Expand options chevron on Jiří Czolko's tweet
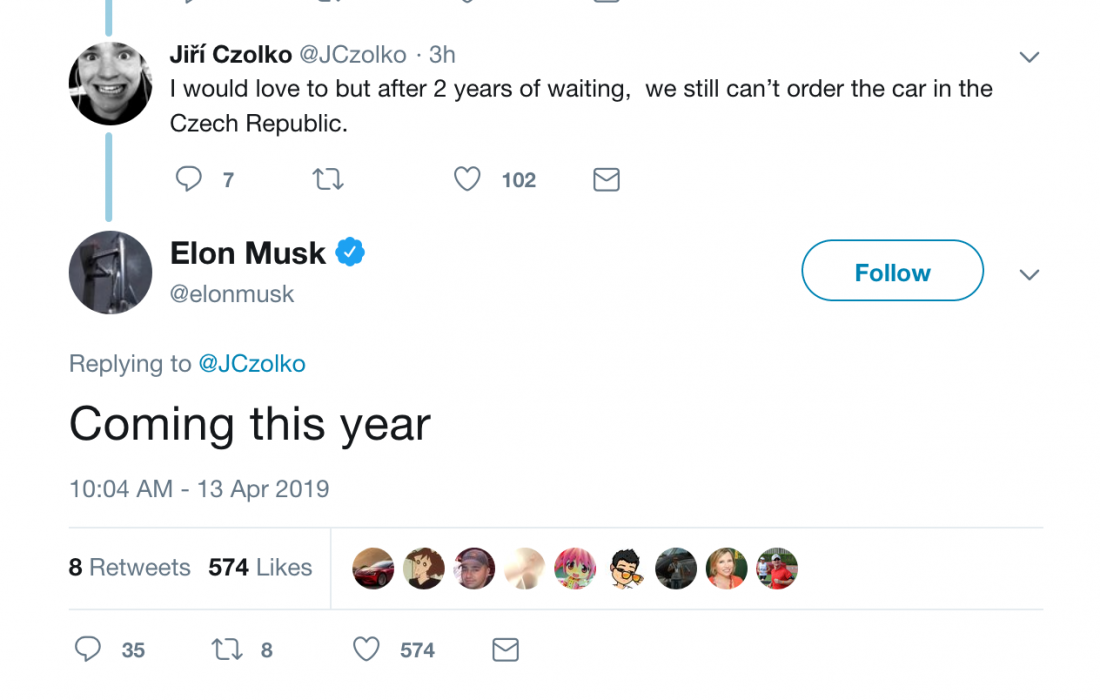The image size is (1100, 700). coord(1029,57)
